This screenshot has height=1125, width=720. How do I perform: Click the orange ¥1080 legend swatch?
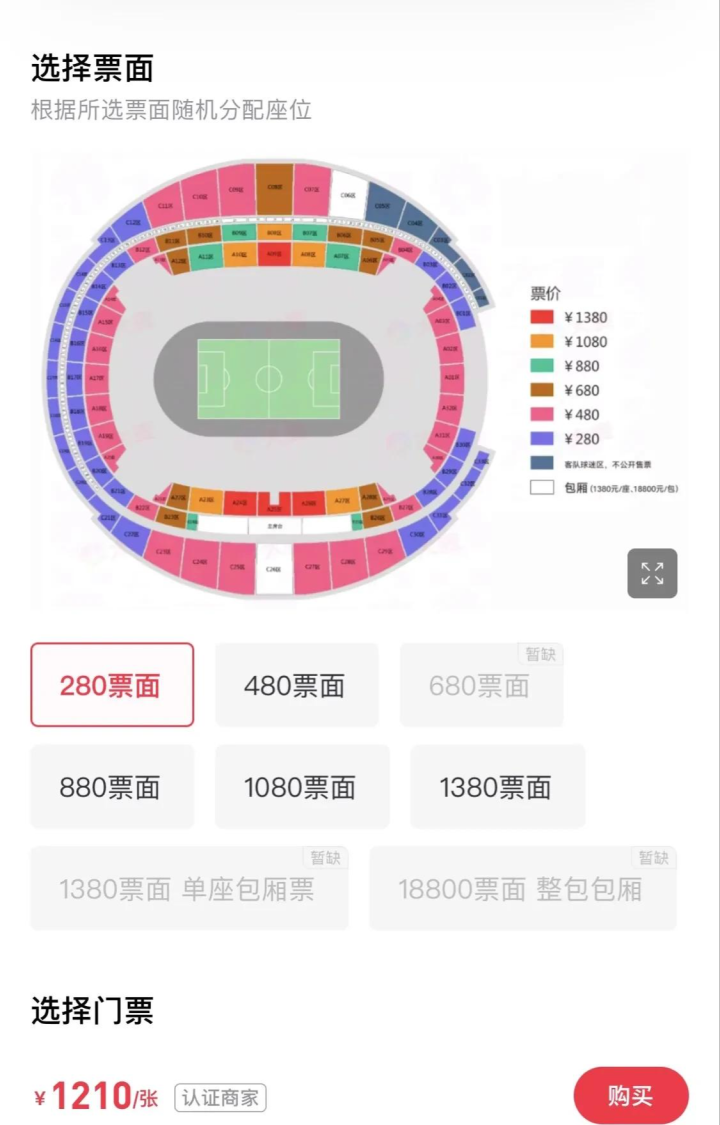pos(542,342)
